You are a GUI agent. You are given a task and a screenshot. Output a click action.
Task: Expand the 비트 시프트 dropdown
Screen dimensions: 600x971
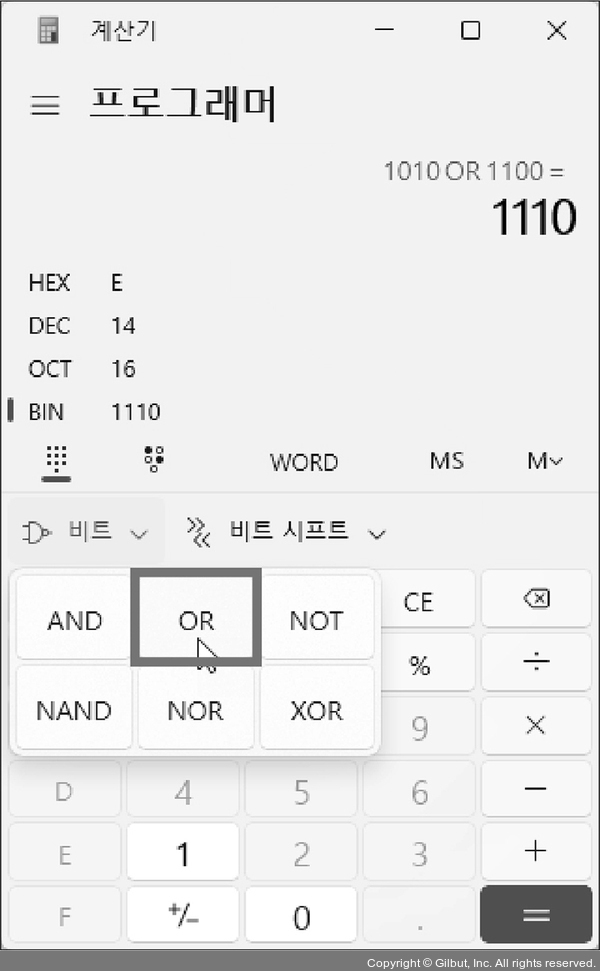click(287, 532)
